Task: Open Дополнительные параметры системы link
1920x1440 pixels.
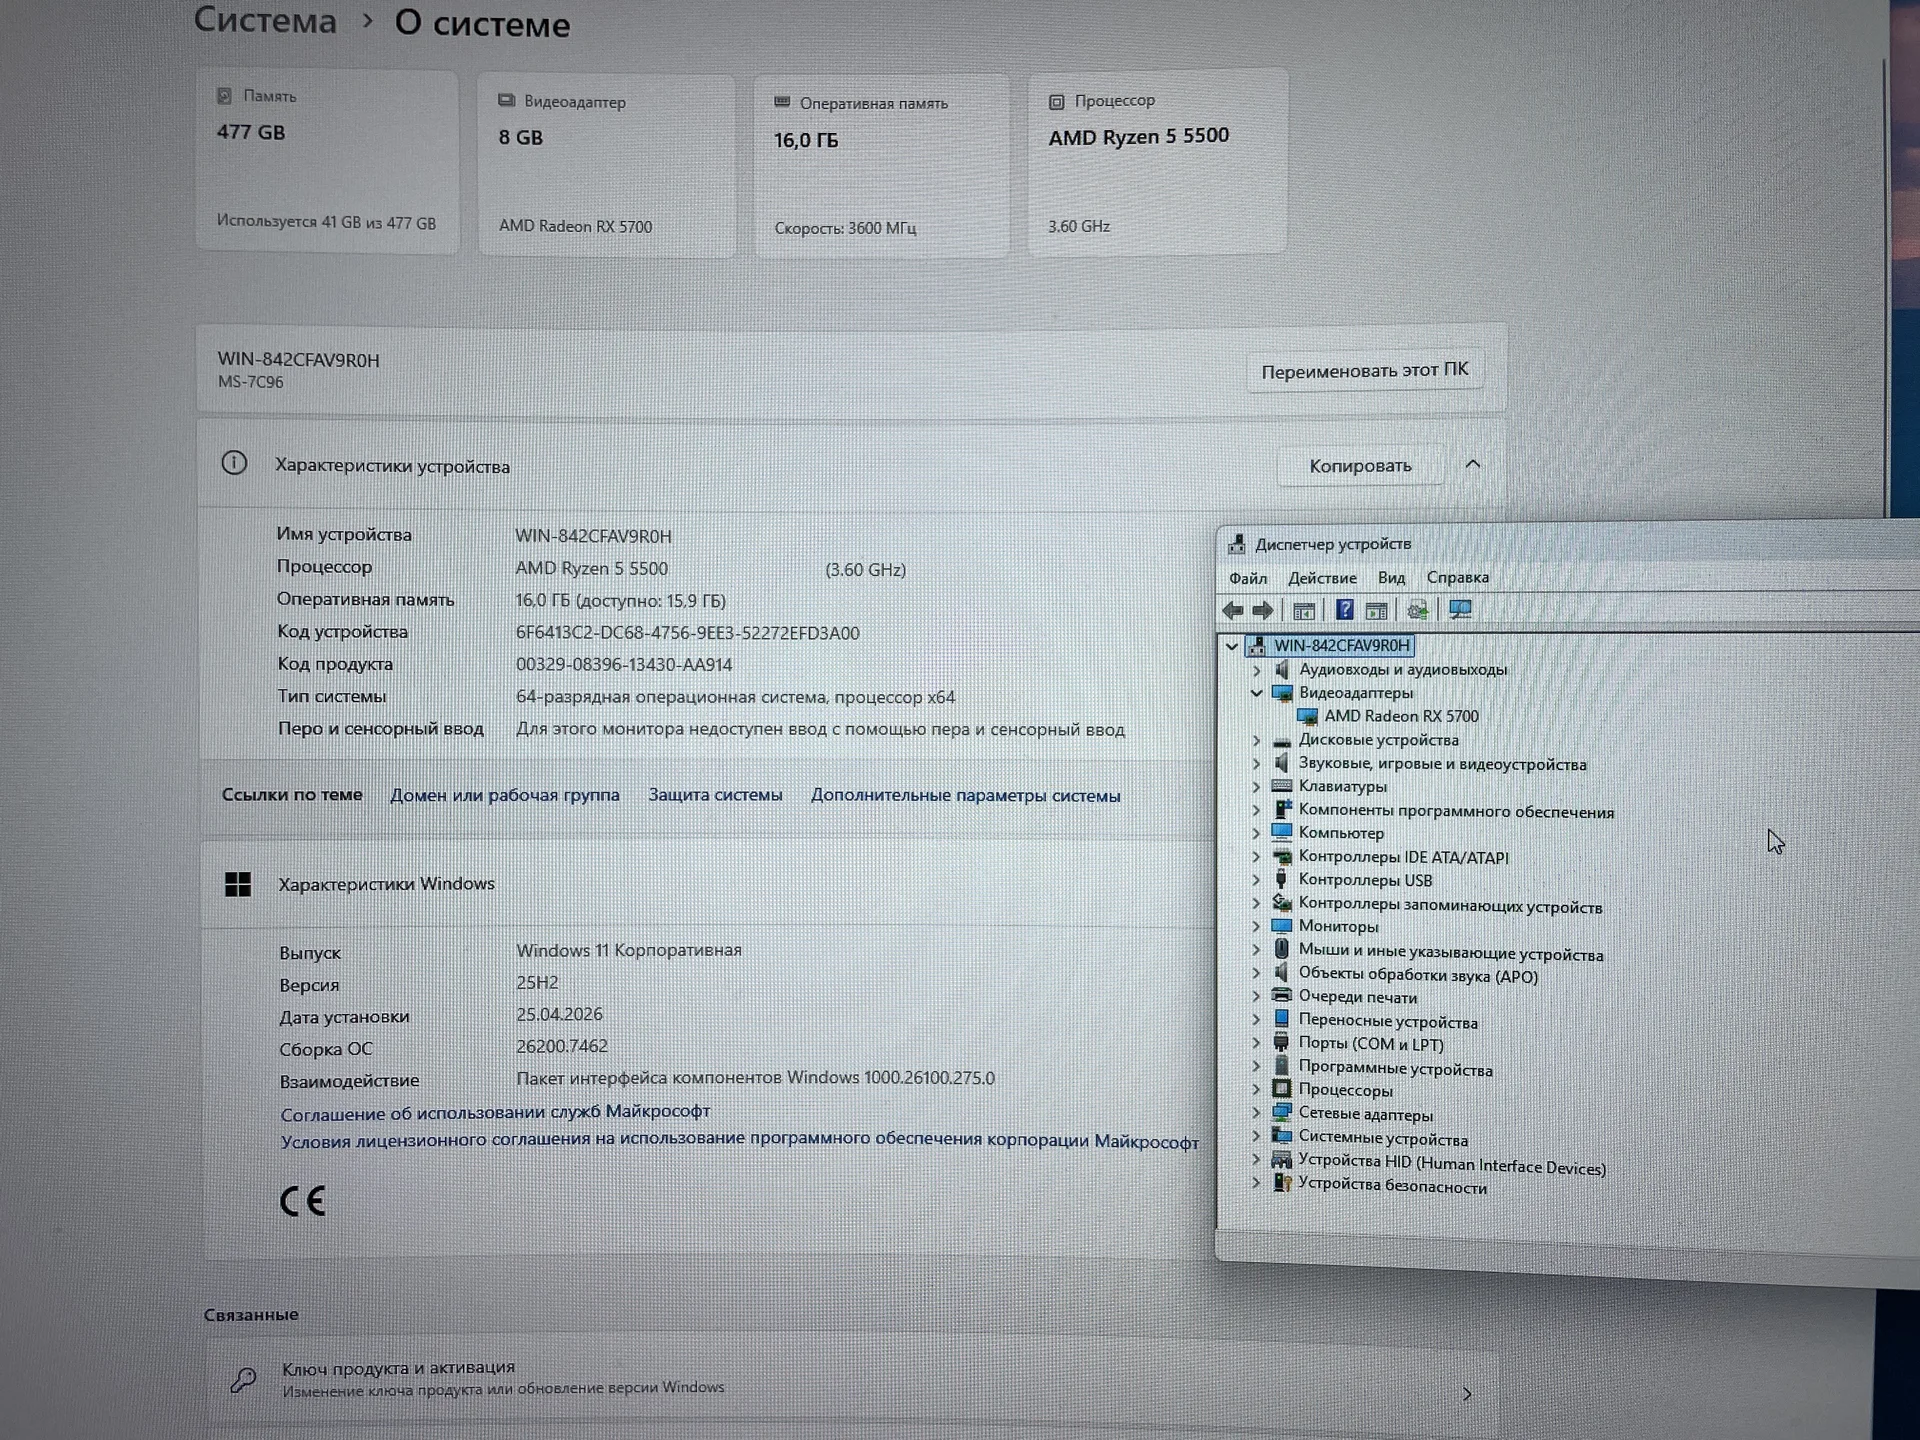Action: (966, 796)
